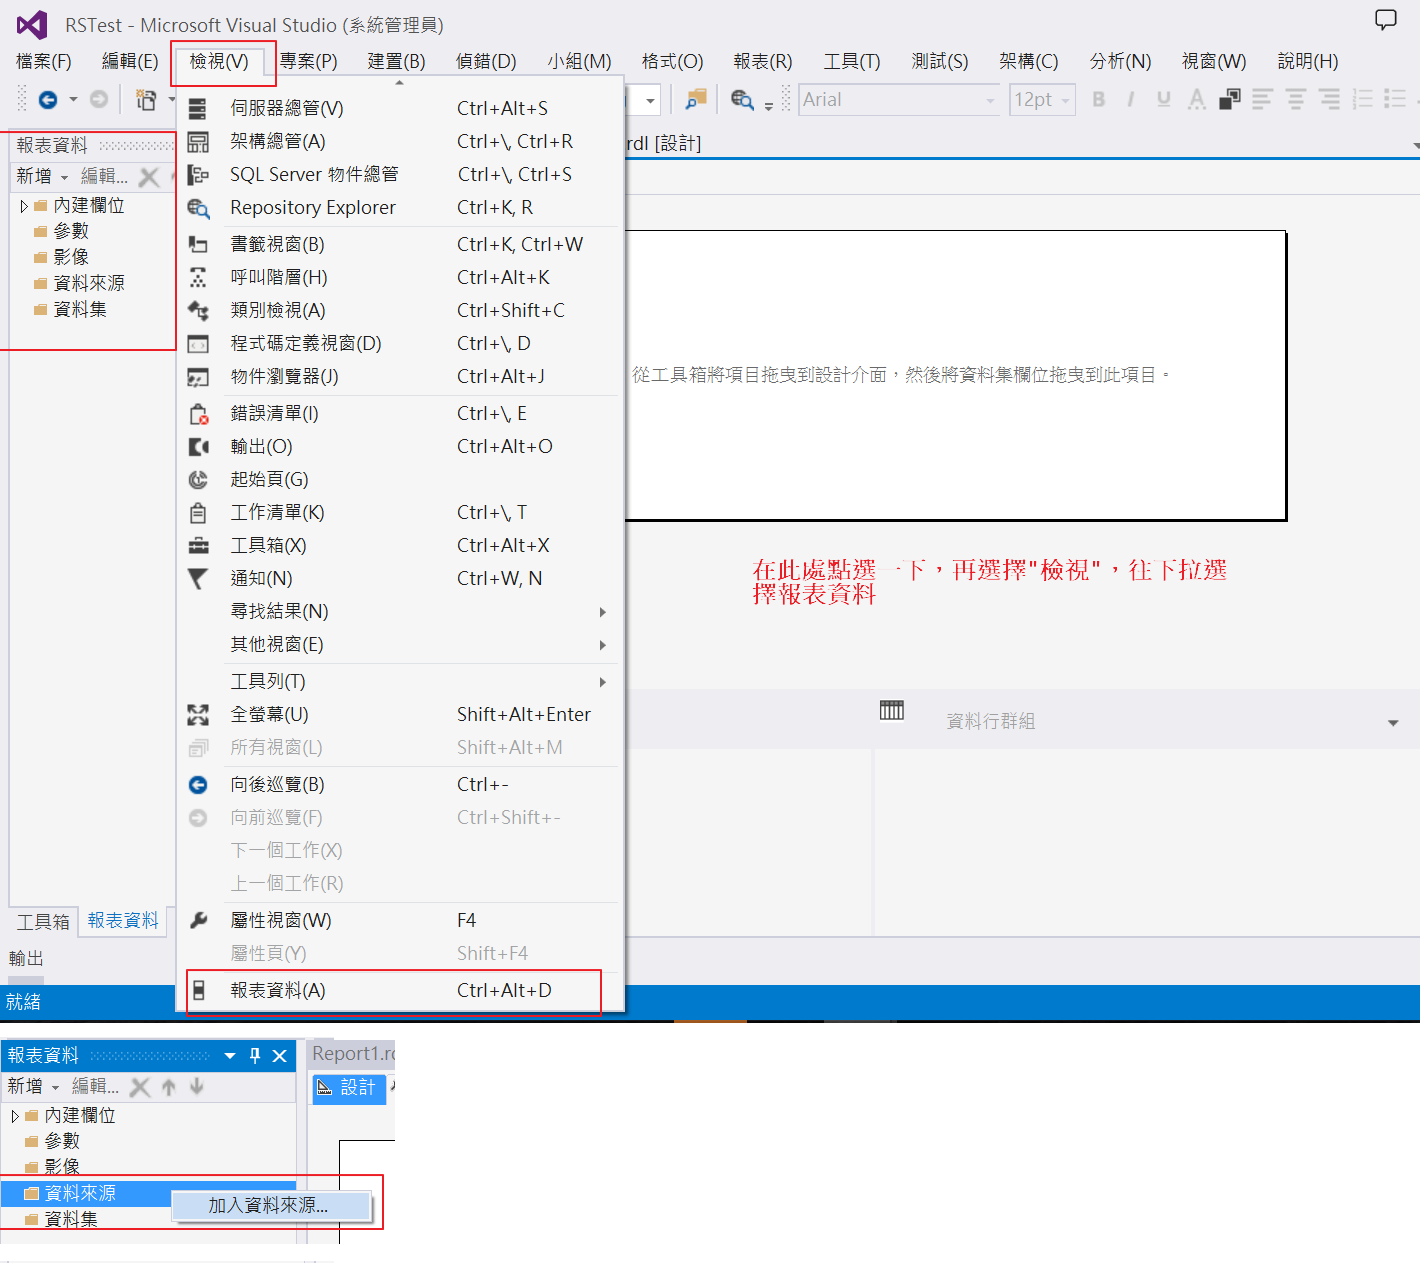
Task: Open Arial font dropdown
Action: coord(990,100)
